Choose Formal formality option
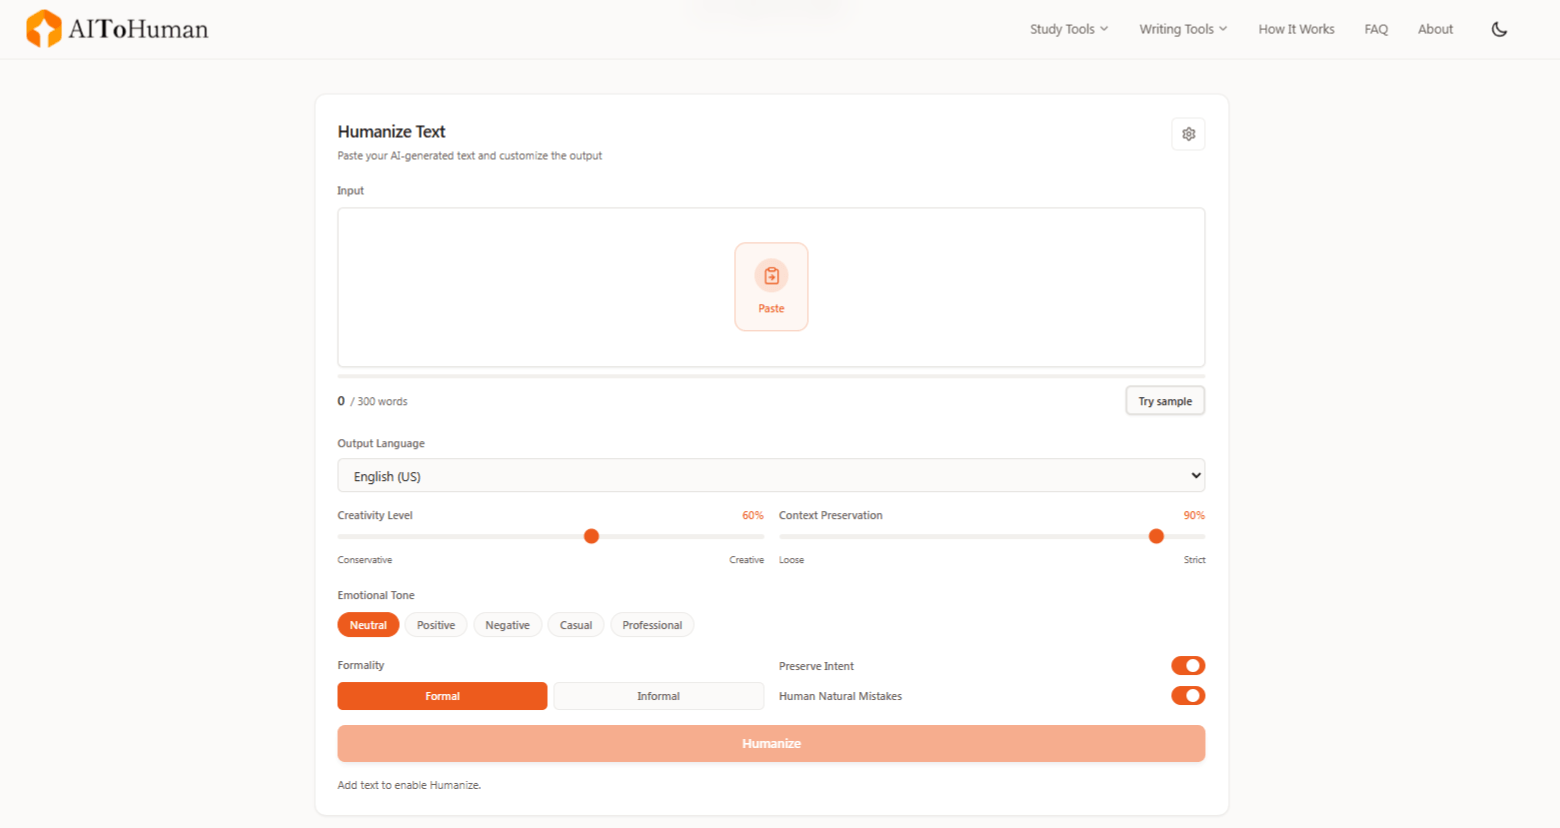 [442, 696]
